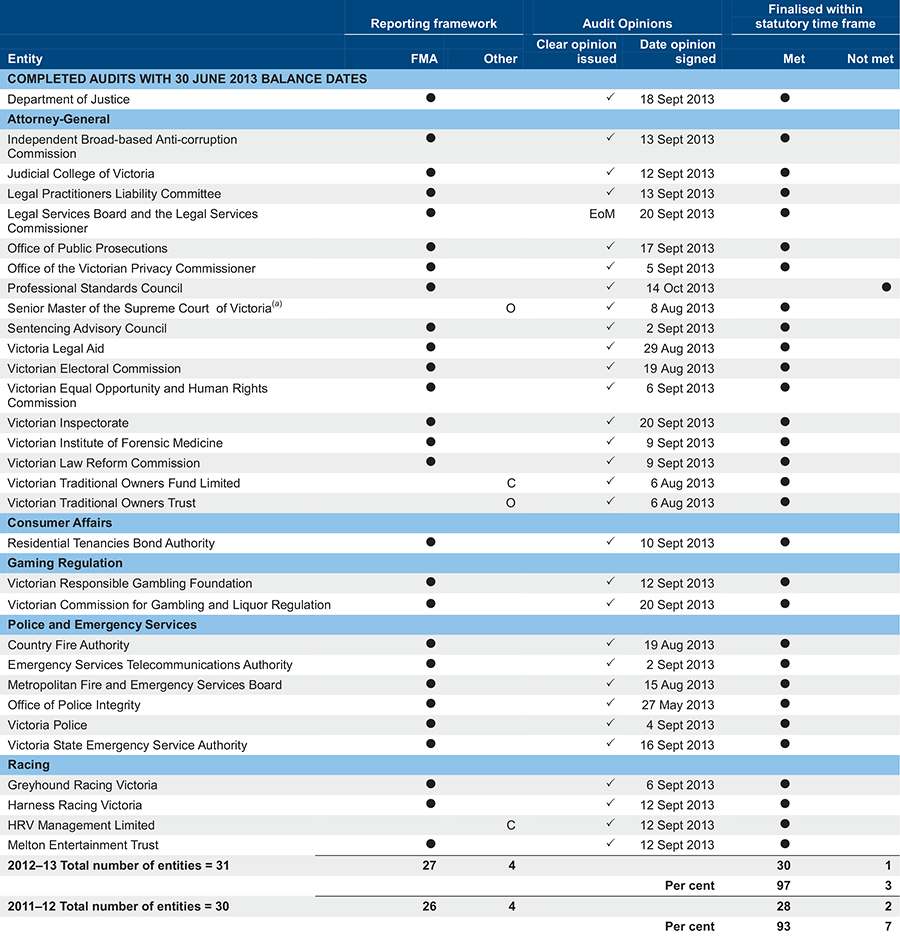
Task: Click the Met dot for Harness Racing Victoria
Action: click(x=784, y=804)
